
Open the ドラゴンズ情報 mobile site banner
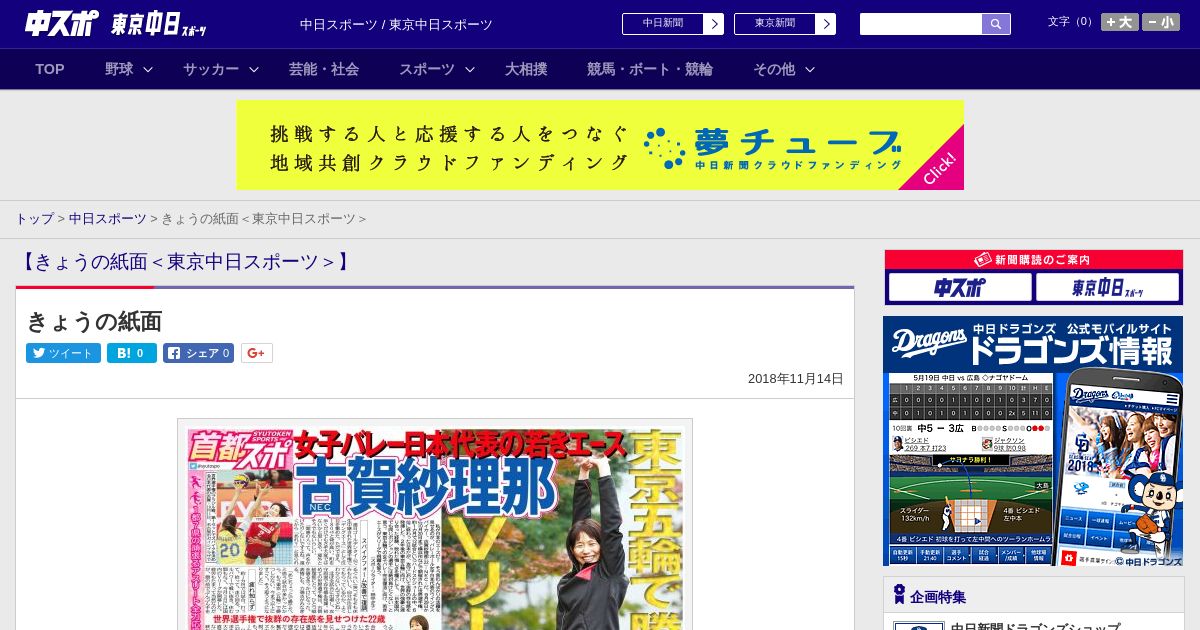1033,441
